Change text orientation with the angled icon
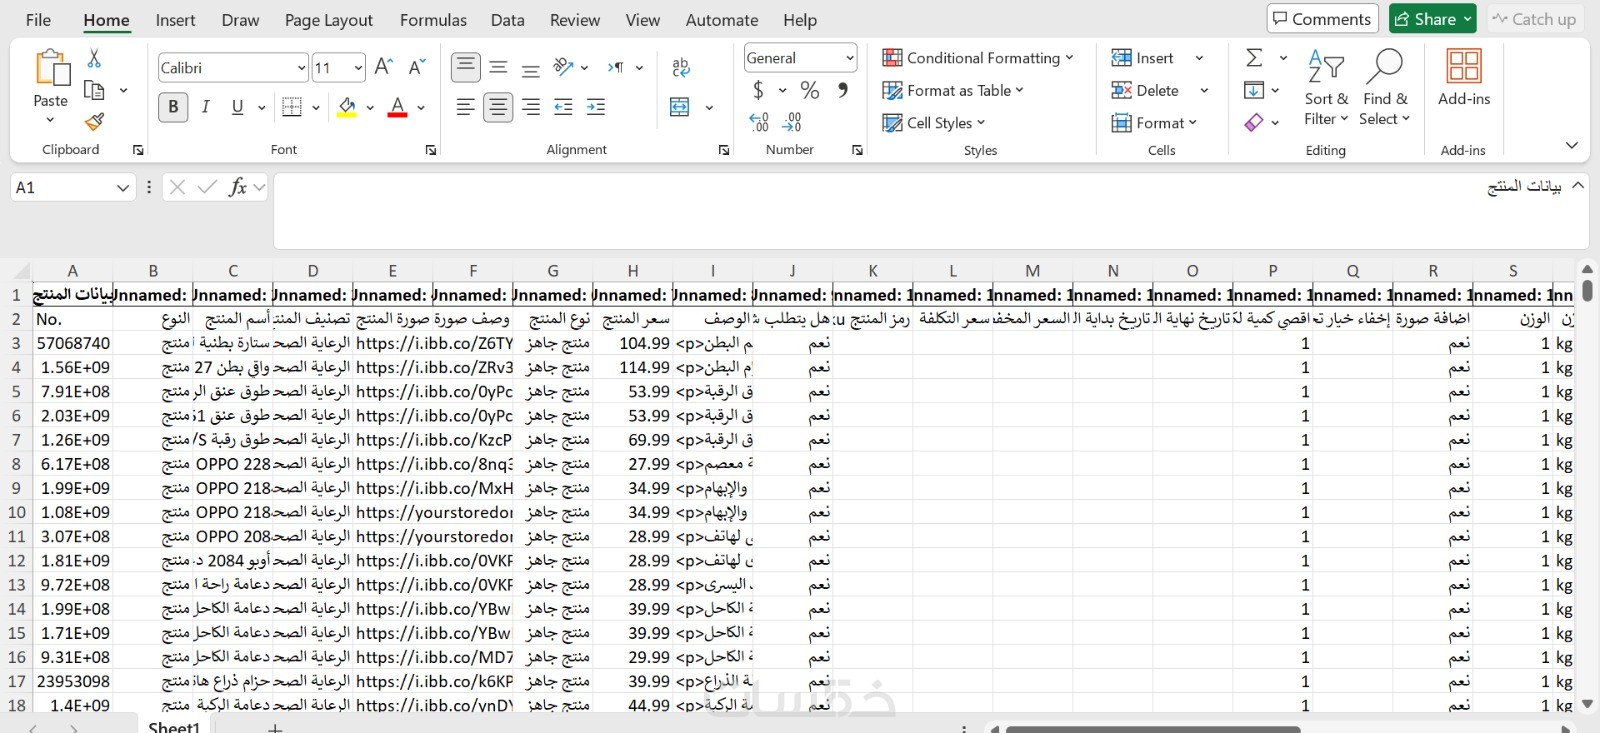Image resolution: width=1600 pixels, height=733 pixels. (564, 67)
